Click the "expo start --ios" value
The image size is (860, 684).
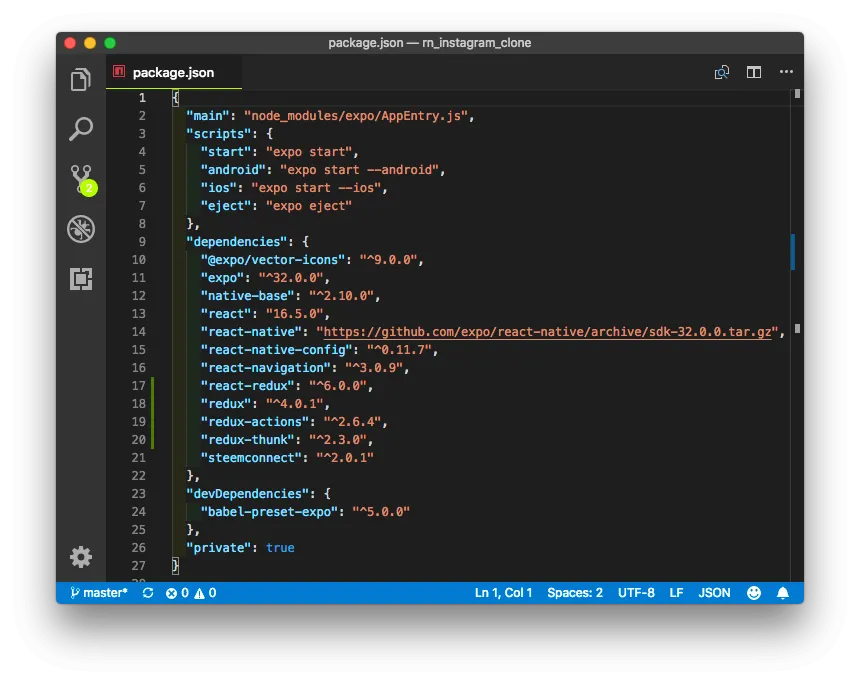316,188
